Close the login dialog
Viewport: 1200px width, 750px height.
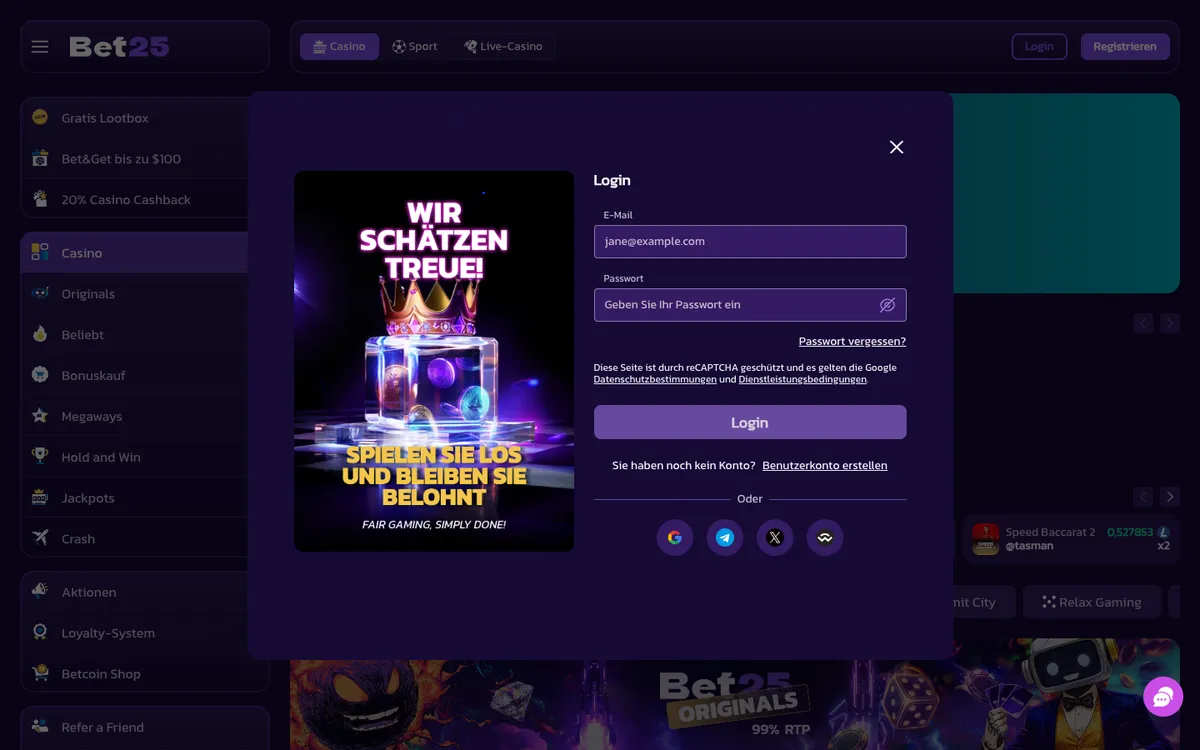tap(896, 147)
